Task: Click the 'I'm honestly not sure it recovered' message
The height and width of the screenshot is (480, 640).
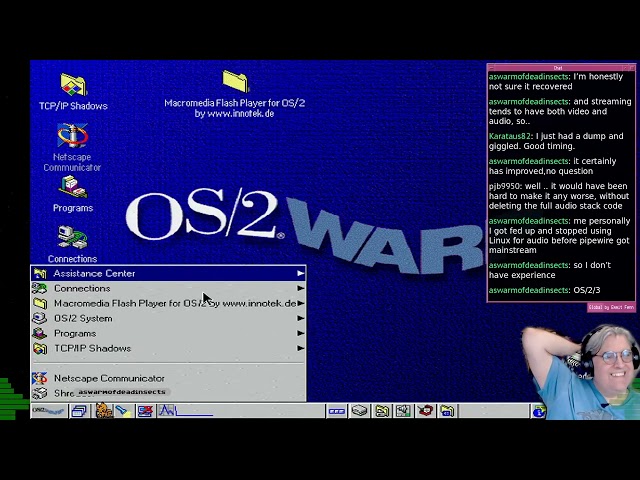Action: coord(556,82)
